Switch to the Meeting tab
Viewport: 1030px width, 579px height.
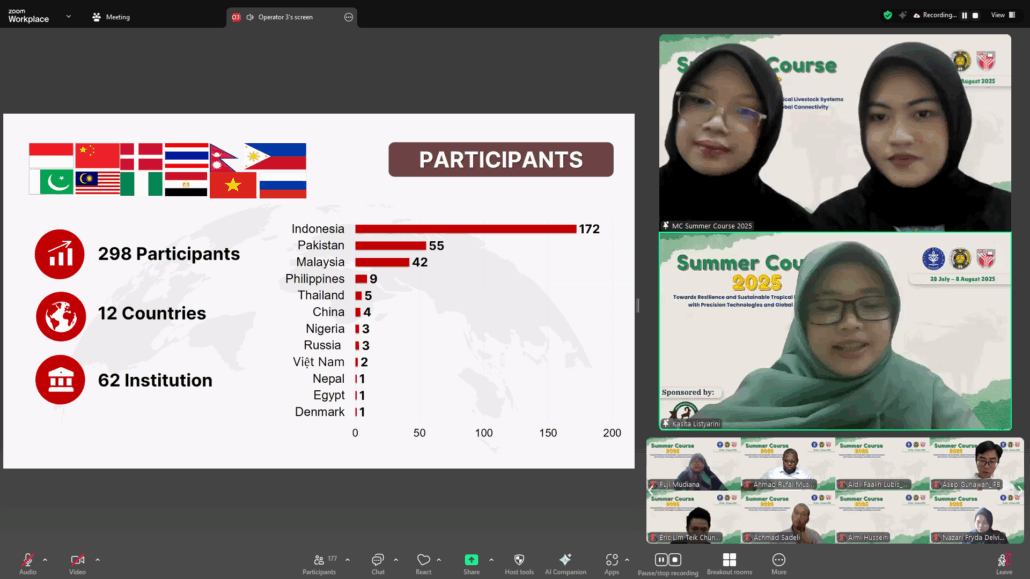tap(111, 17)
